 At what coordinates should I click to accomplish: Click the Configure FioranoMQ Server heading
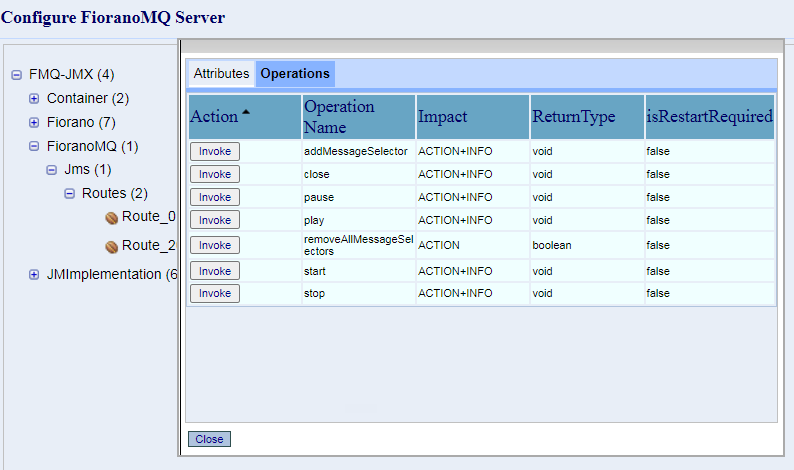113,17
